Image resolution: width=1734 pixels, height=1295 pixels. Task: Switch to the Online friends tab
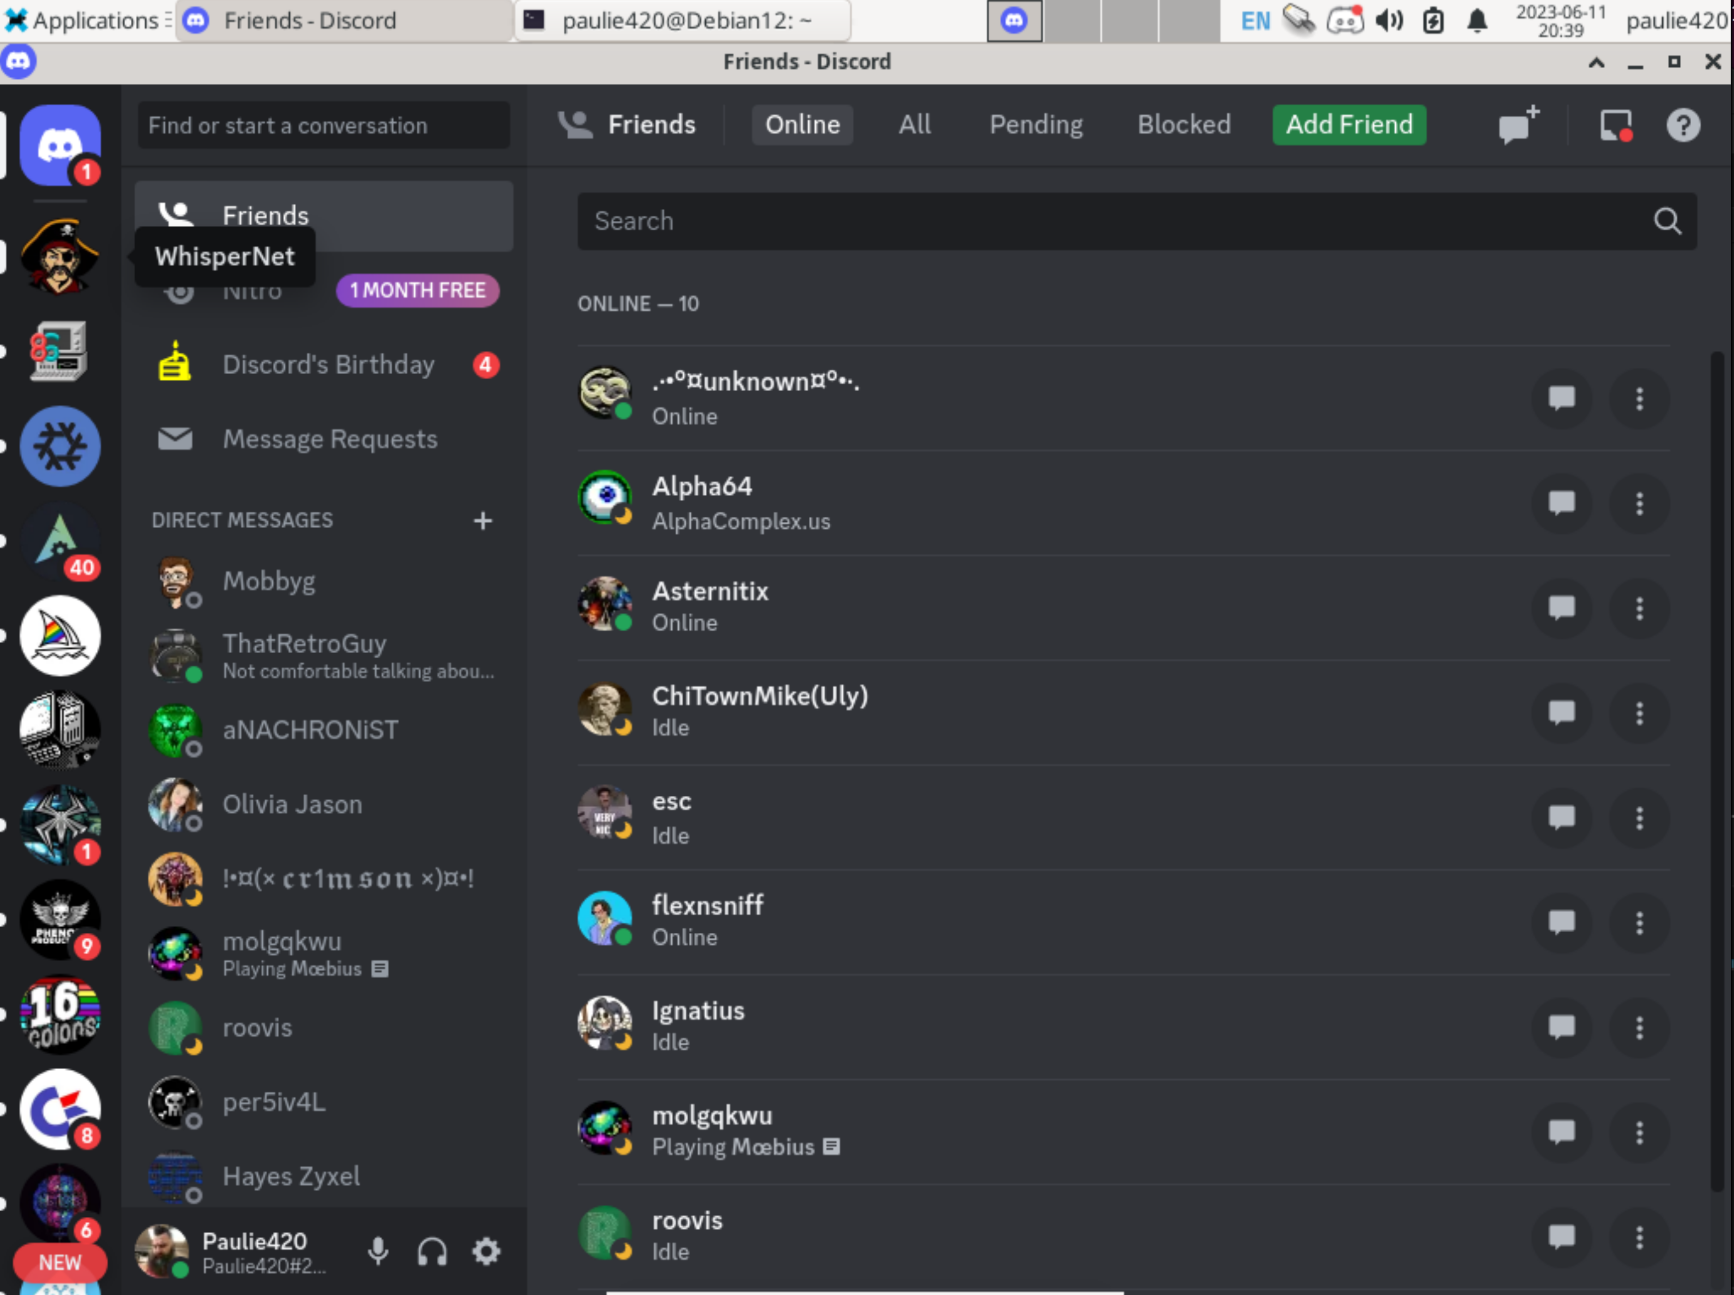(802, 125)
